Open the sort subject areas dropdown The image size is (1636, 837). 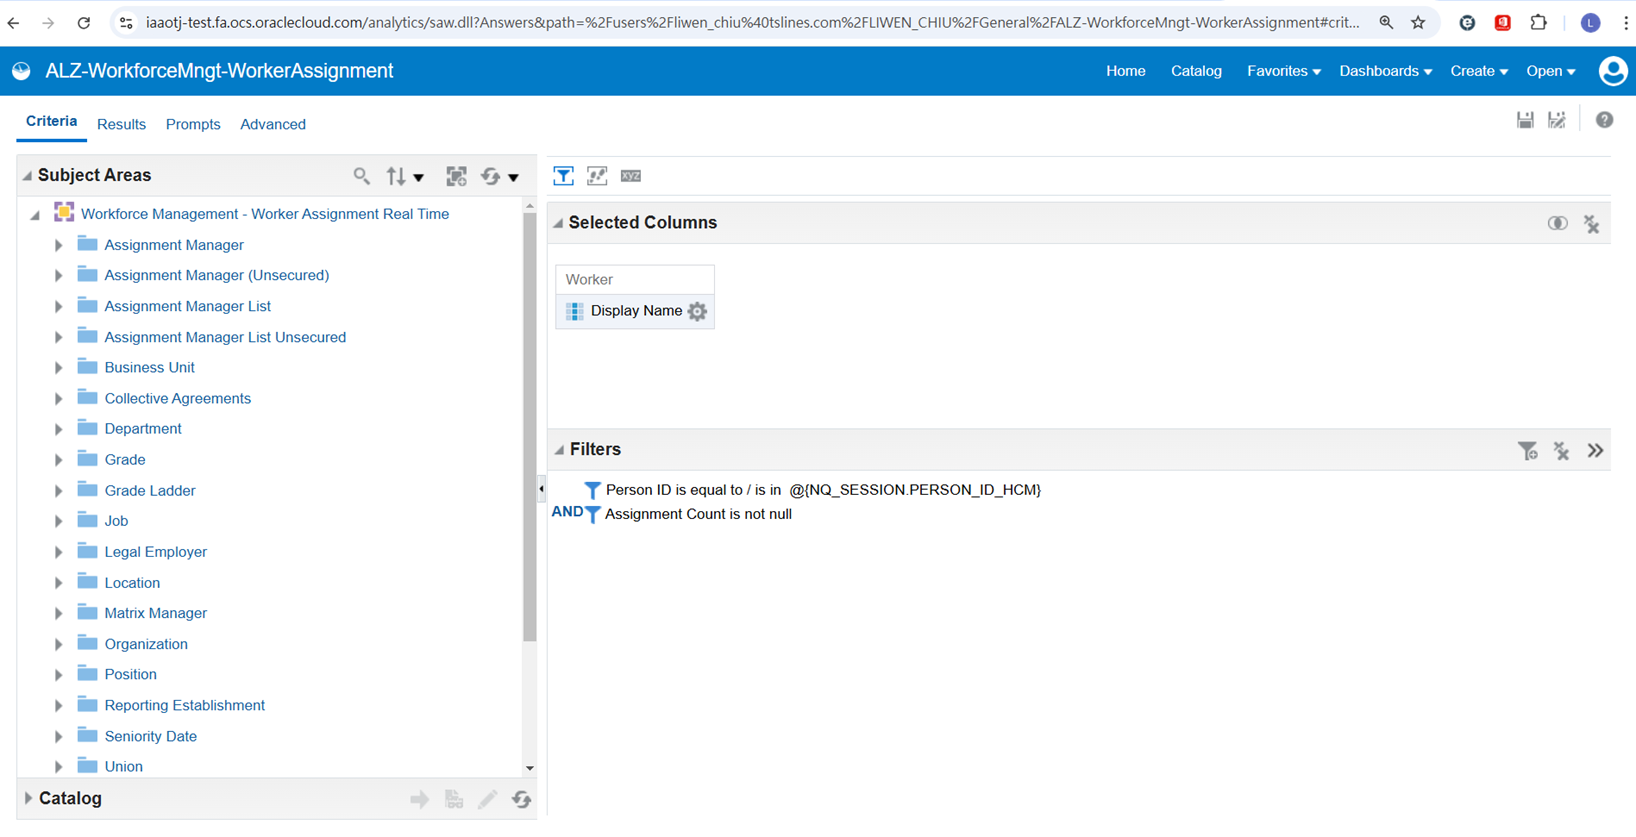click(x=405, y=176)
